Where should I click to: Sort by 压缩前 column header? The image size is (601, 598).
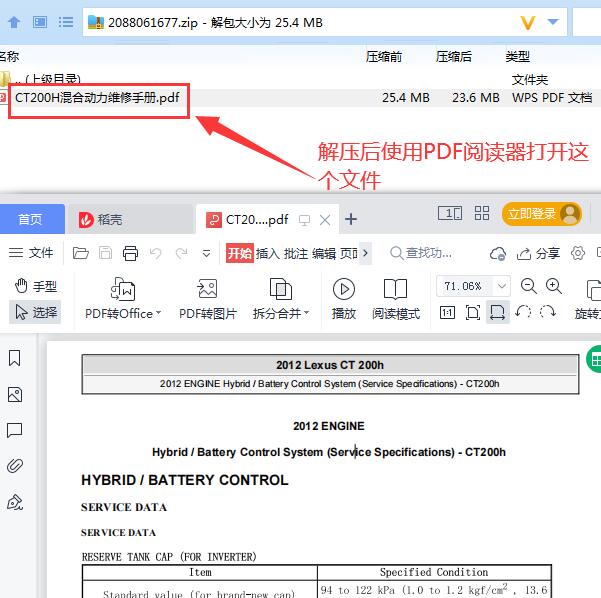point(384,57)
